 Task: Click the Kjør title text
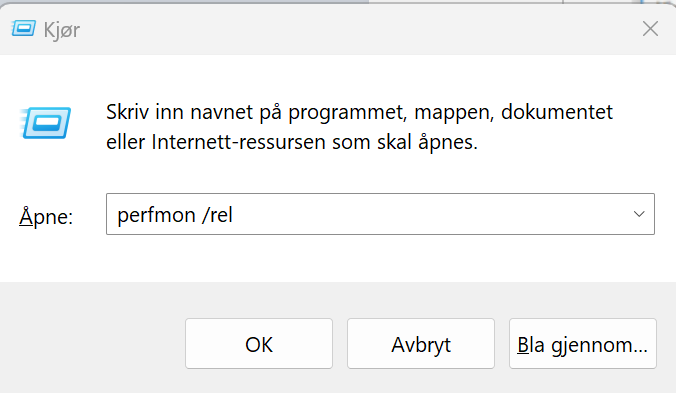(x=62, y=30)
